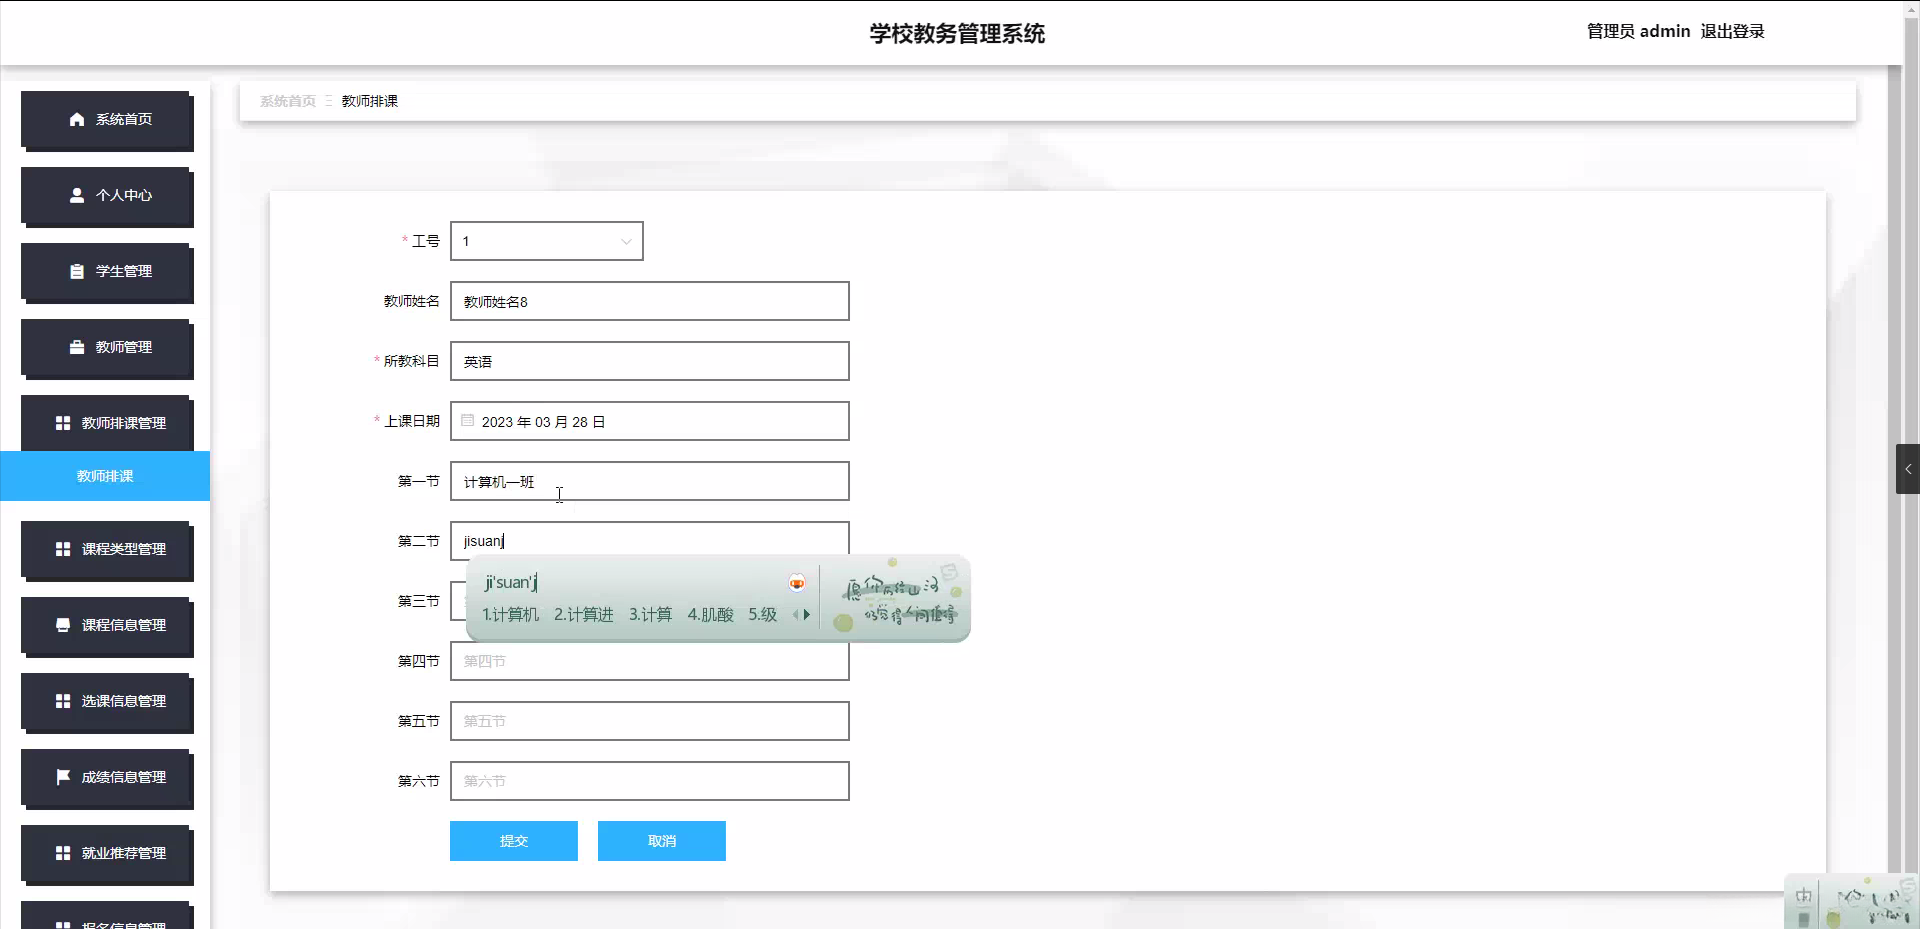
Task: Click 退出登录 link
Action: click(x=1732, y=31)
